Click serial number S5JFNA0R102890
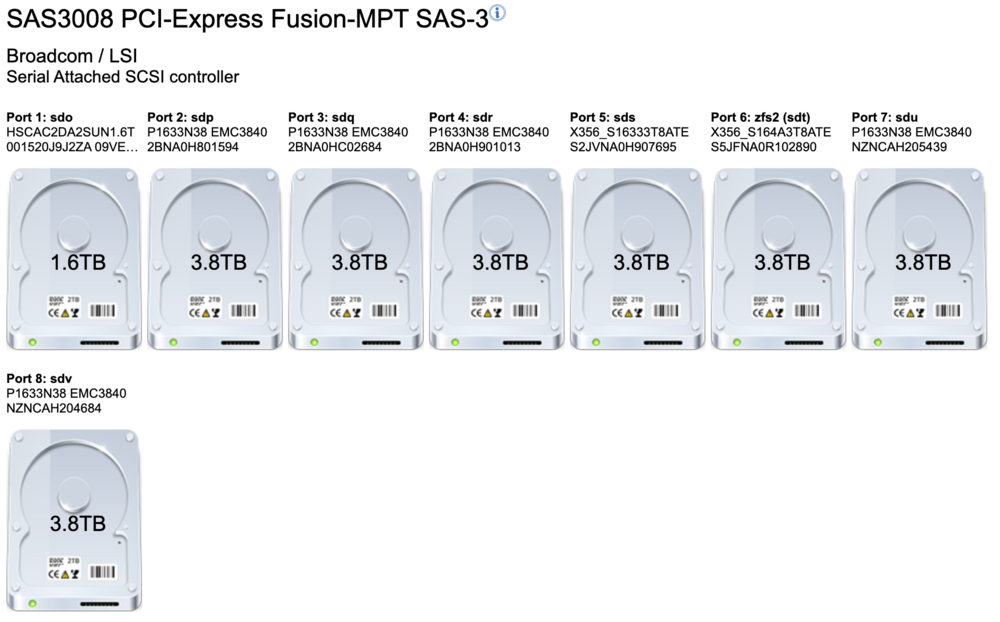Image resolution: width=1000 pixels, height=622 pixels. 763,147
